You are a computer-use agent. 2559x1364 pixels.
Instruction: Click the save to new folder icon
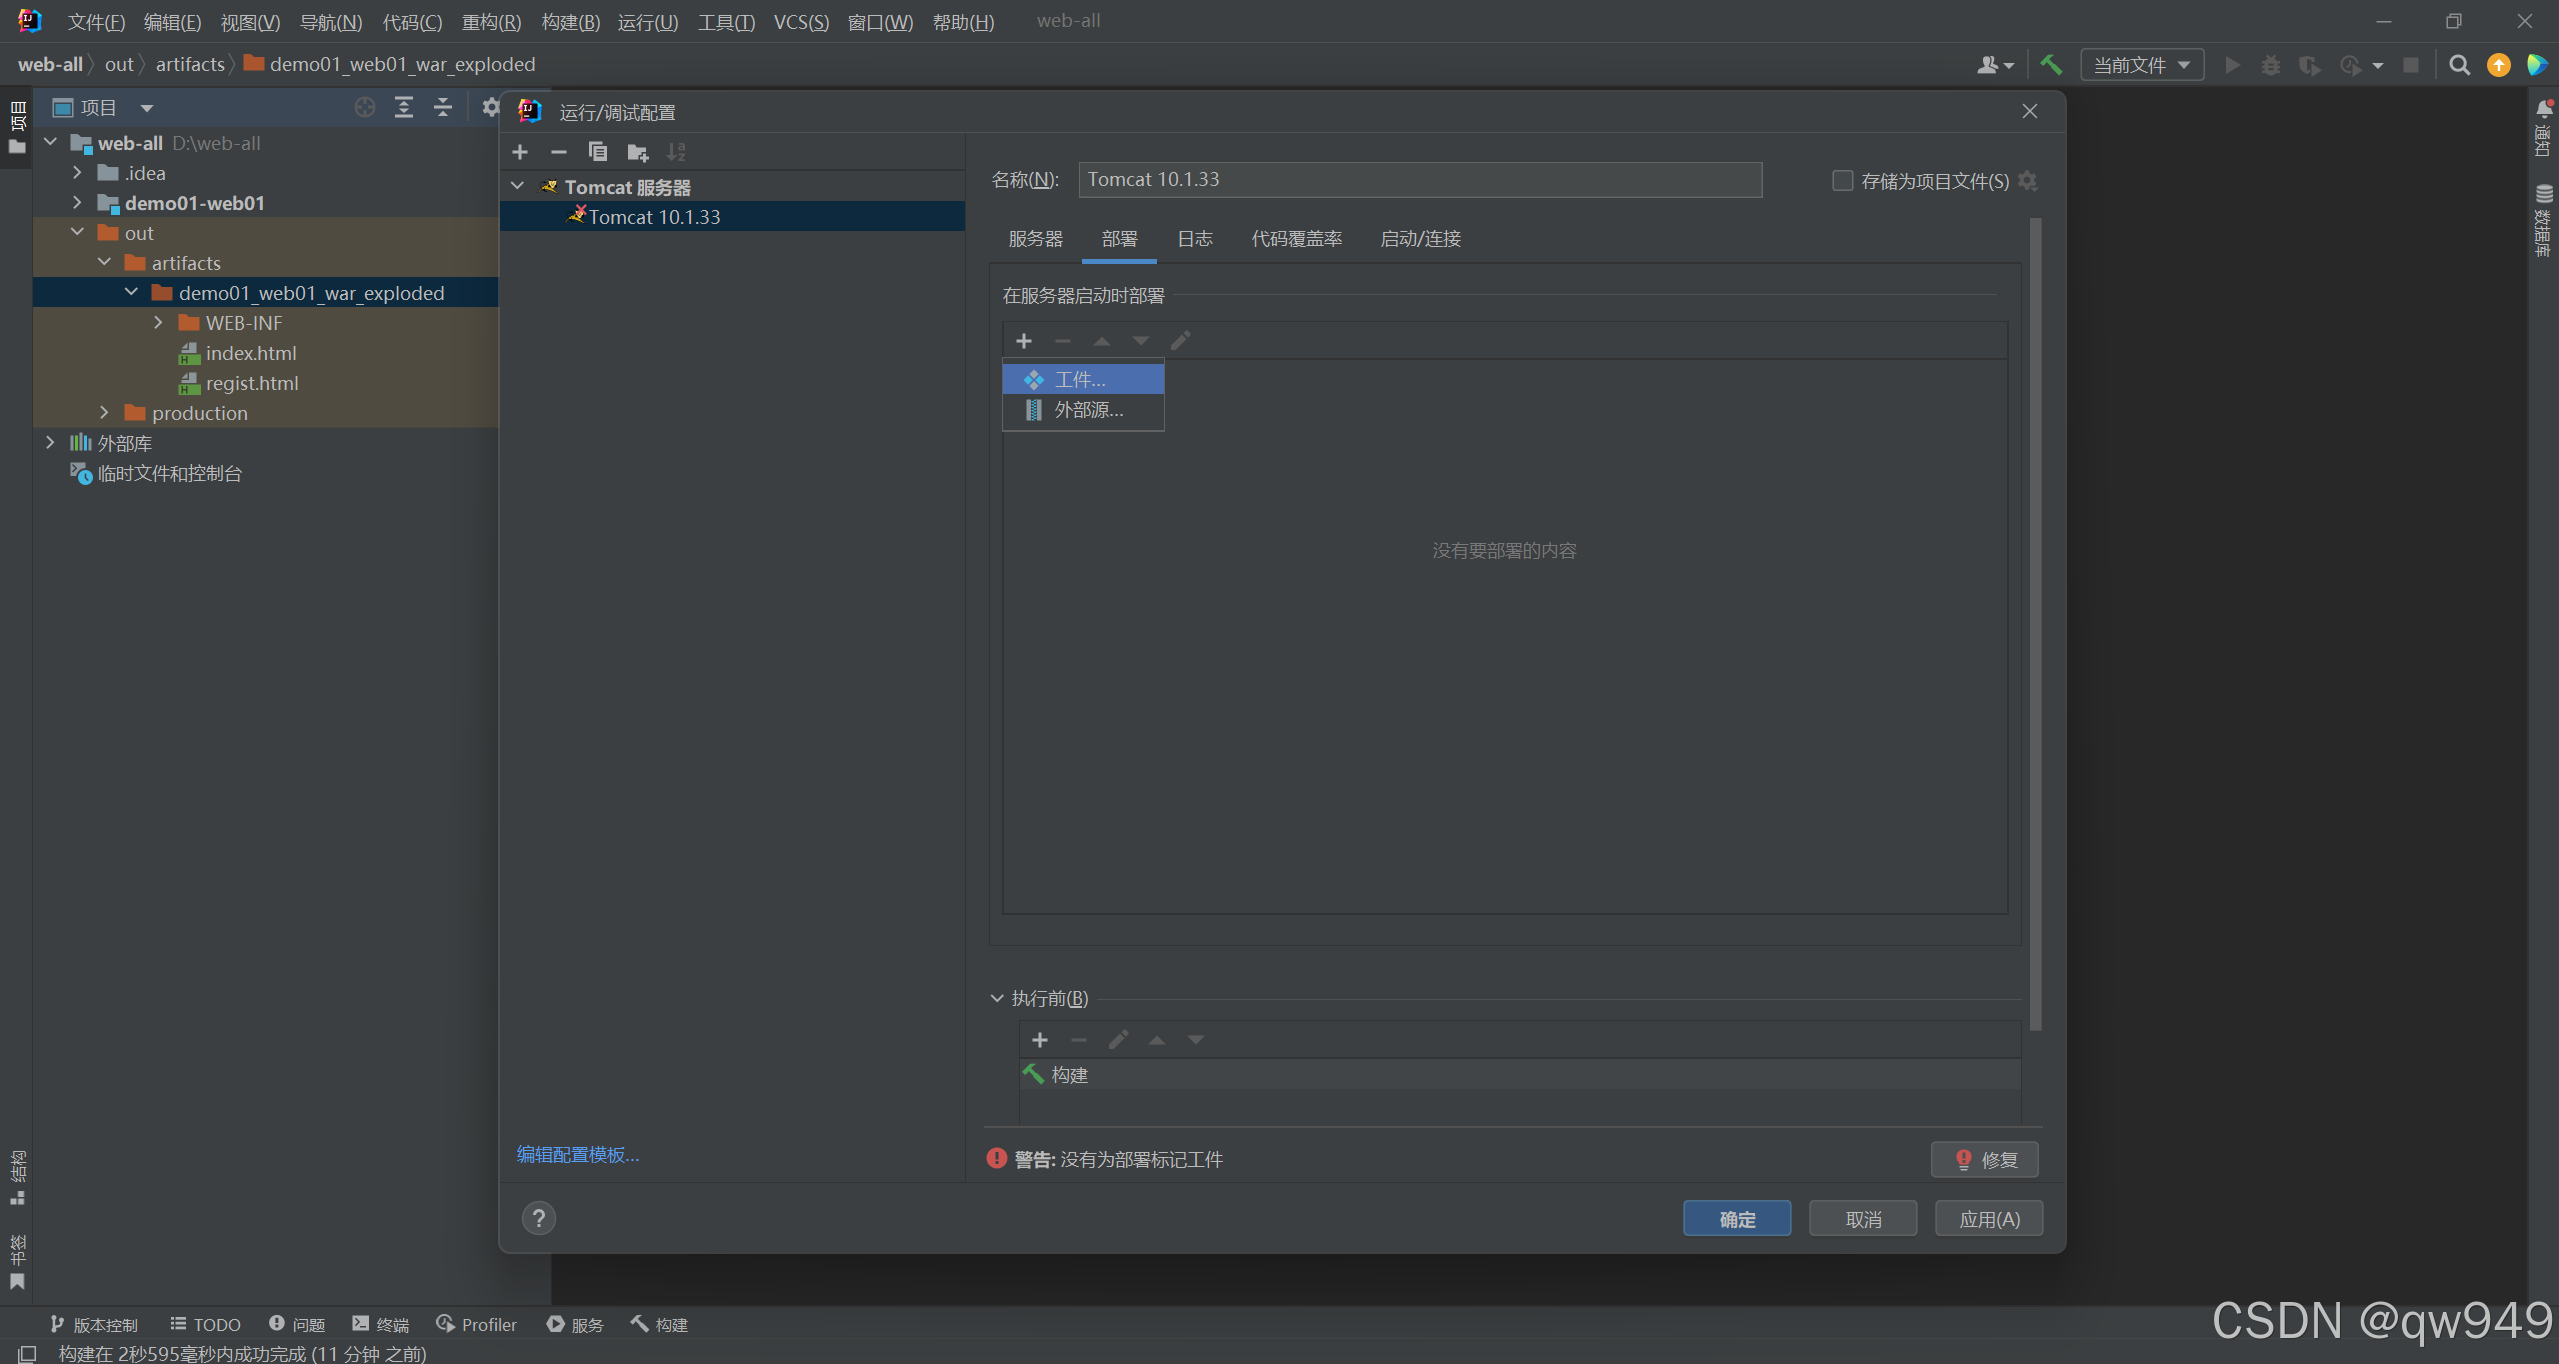pos(637,152)
